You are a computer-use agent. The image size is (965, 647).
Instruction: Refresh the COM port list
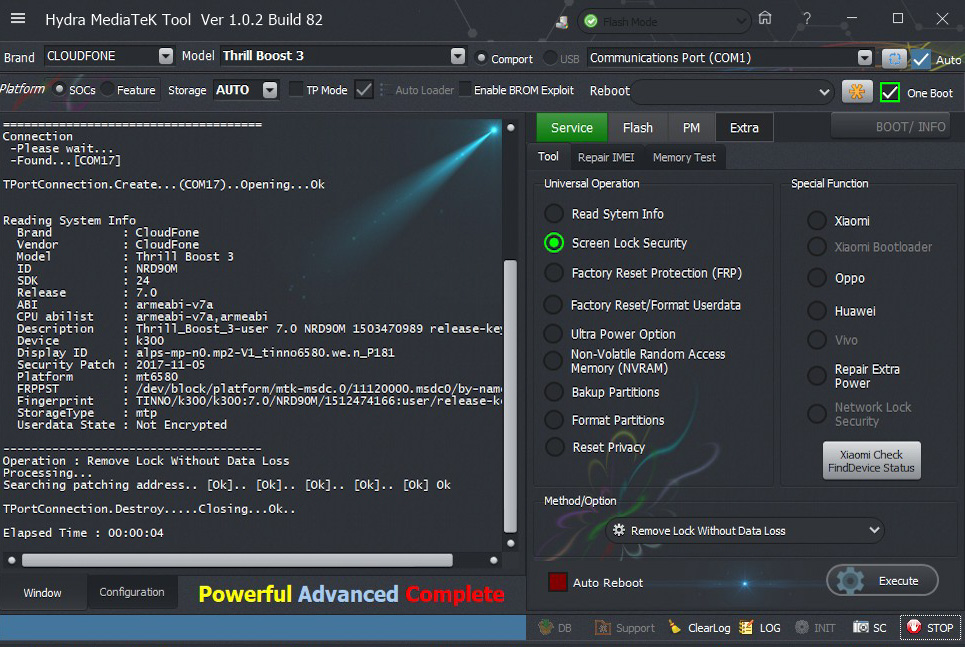[893, 59]
